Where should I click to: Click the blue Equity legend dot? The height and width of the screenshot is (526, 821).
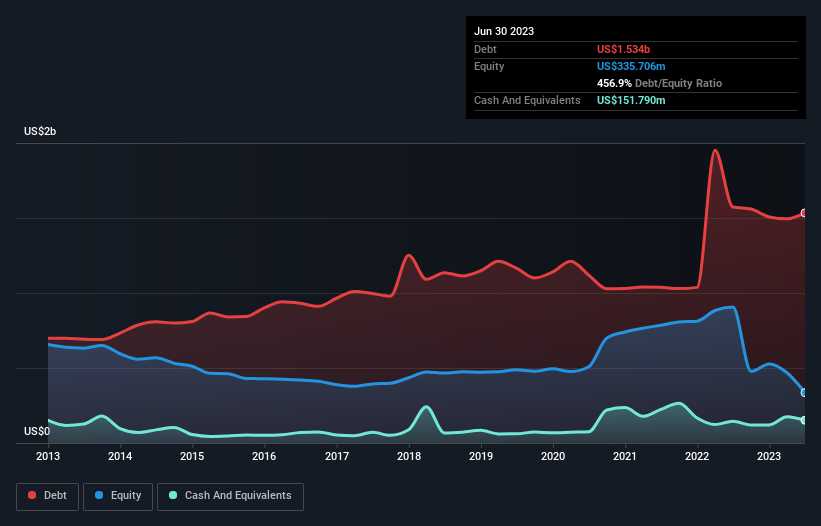pyautogui.click(x=99, y=495)
